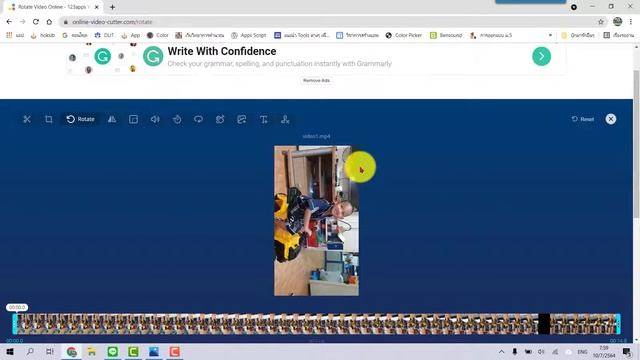Close the Rotate Video Online tab

[x=97, y=7]
